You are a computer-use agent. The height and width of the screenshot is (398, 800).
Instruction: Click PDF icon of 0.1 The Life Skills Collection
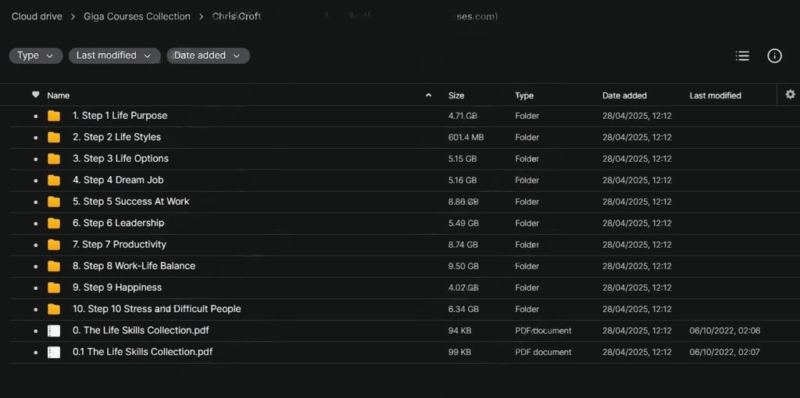click(x=54, y=352)
